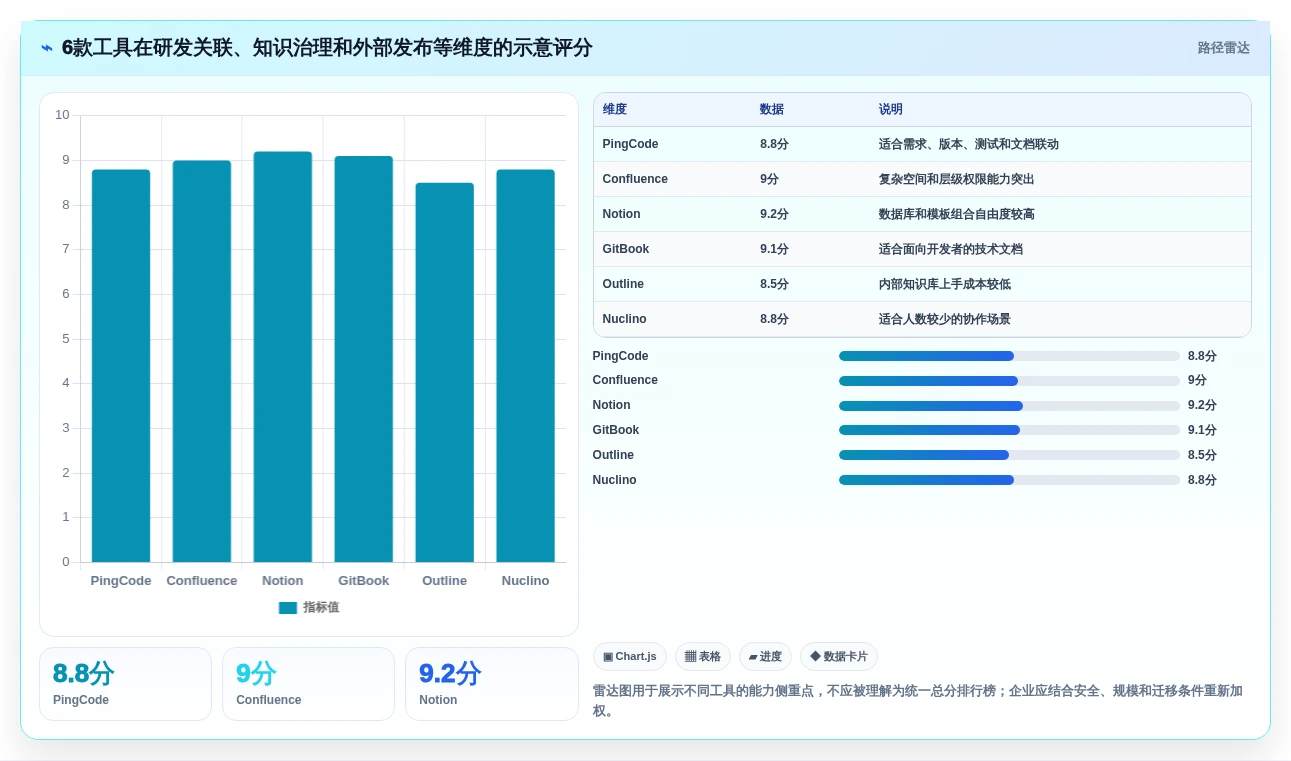Click the PingCode progress bar
1291x761 pixels.
(x=1009, y=356)
